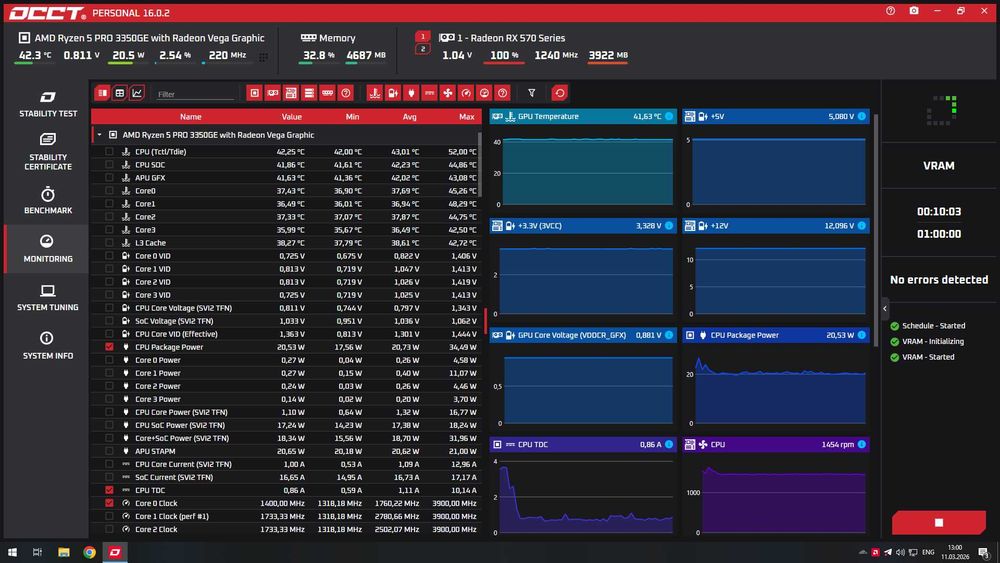The height and width of the screenshot is (563, 1000).
Task: Open Stability Certificate section
Action: 48,152
